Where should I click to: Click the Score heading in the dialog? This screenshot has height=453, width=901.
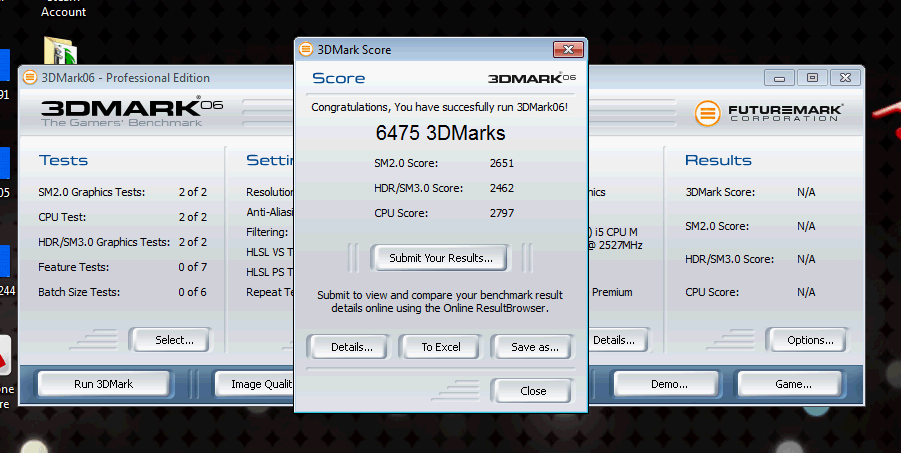point(338,78)
